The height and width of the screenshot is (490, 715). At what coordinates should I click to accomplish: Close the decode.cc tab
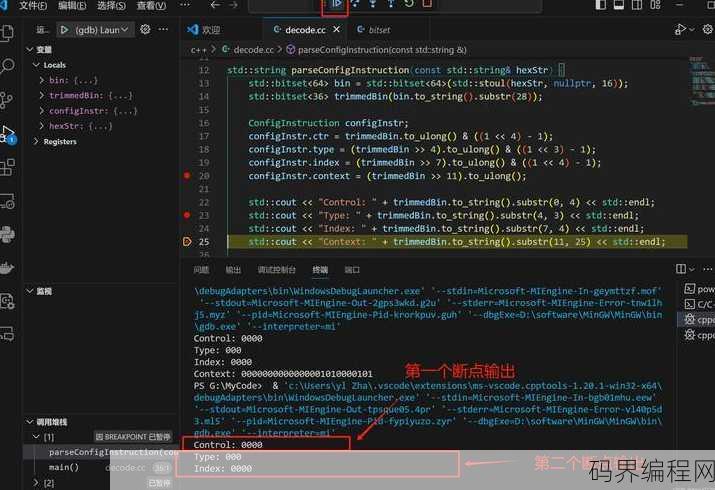click(337, 29)
